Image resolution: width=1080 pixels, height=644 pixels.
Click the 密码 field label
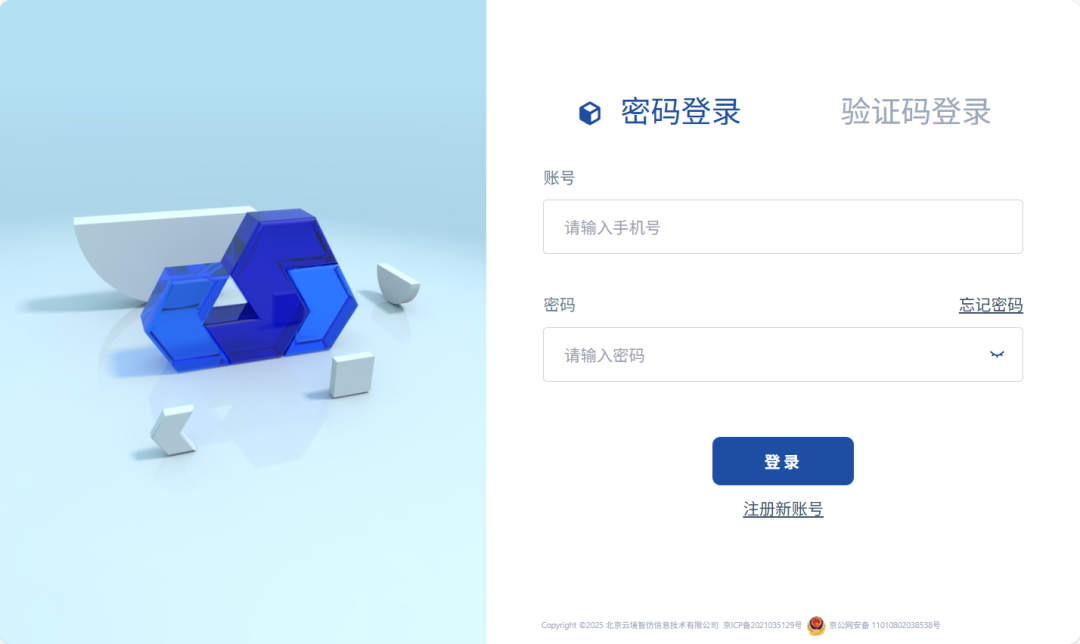[559, 305]
